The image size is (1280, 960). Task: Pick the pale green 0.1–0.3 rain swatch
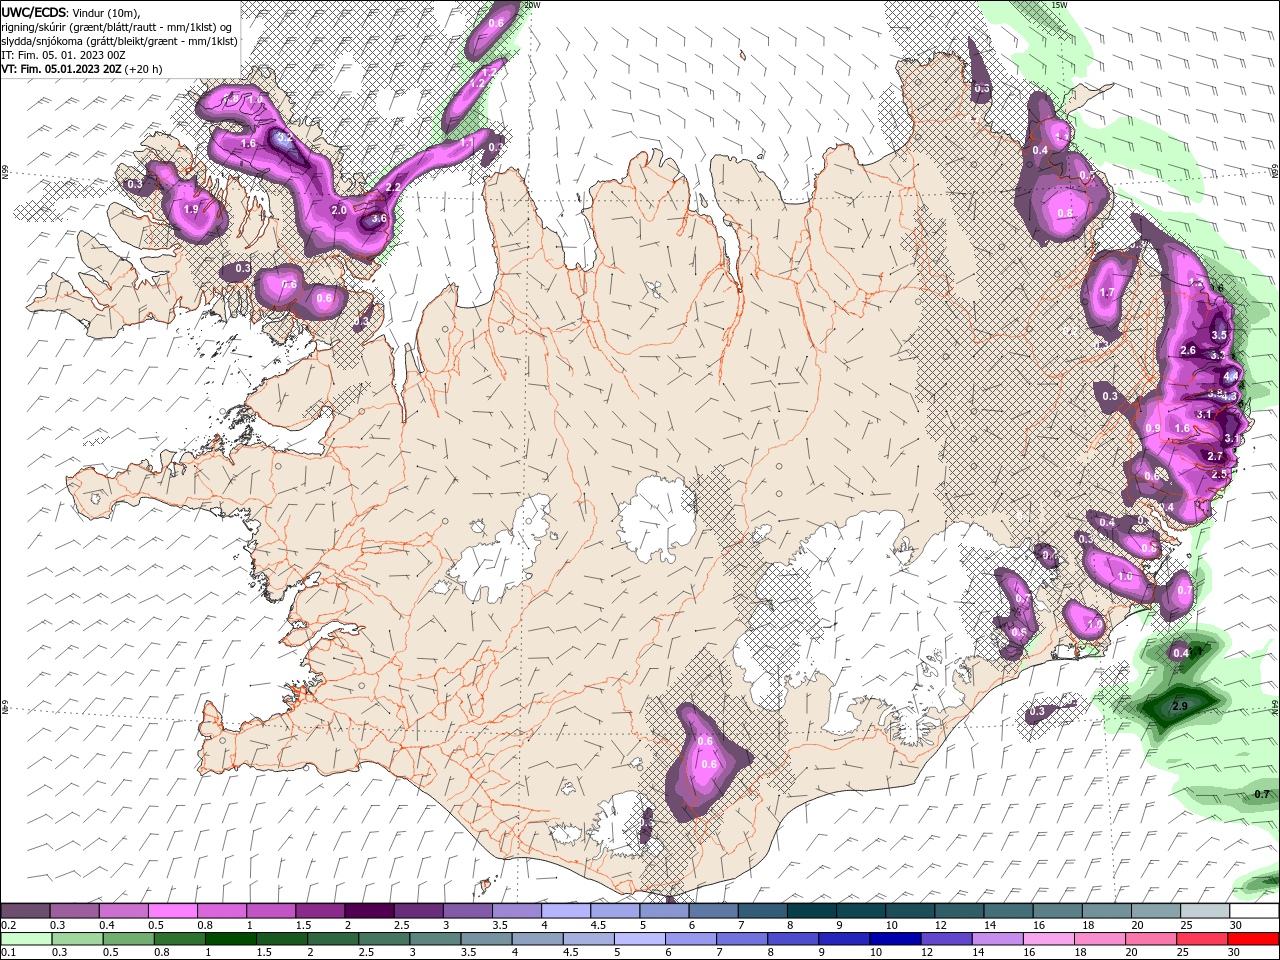25,938
